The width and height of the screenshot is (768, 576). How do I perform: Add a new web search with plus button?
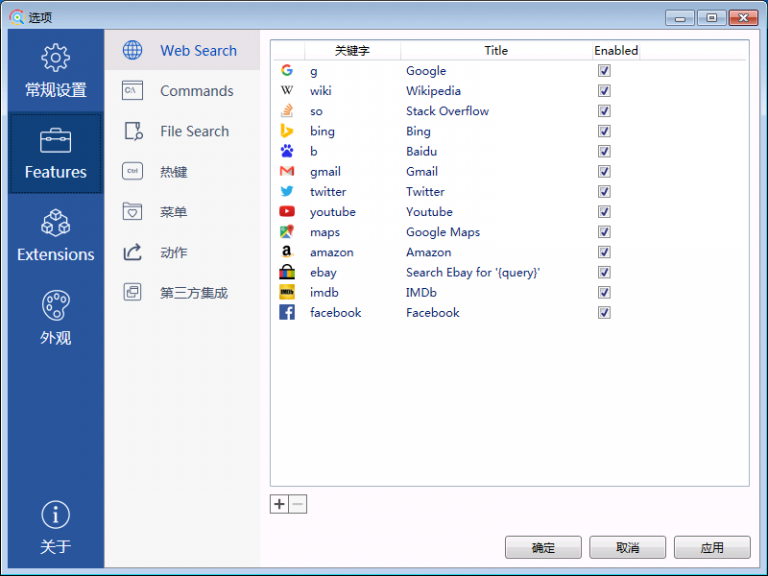279,504
